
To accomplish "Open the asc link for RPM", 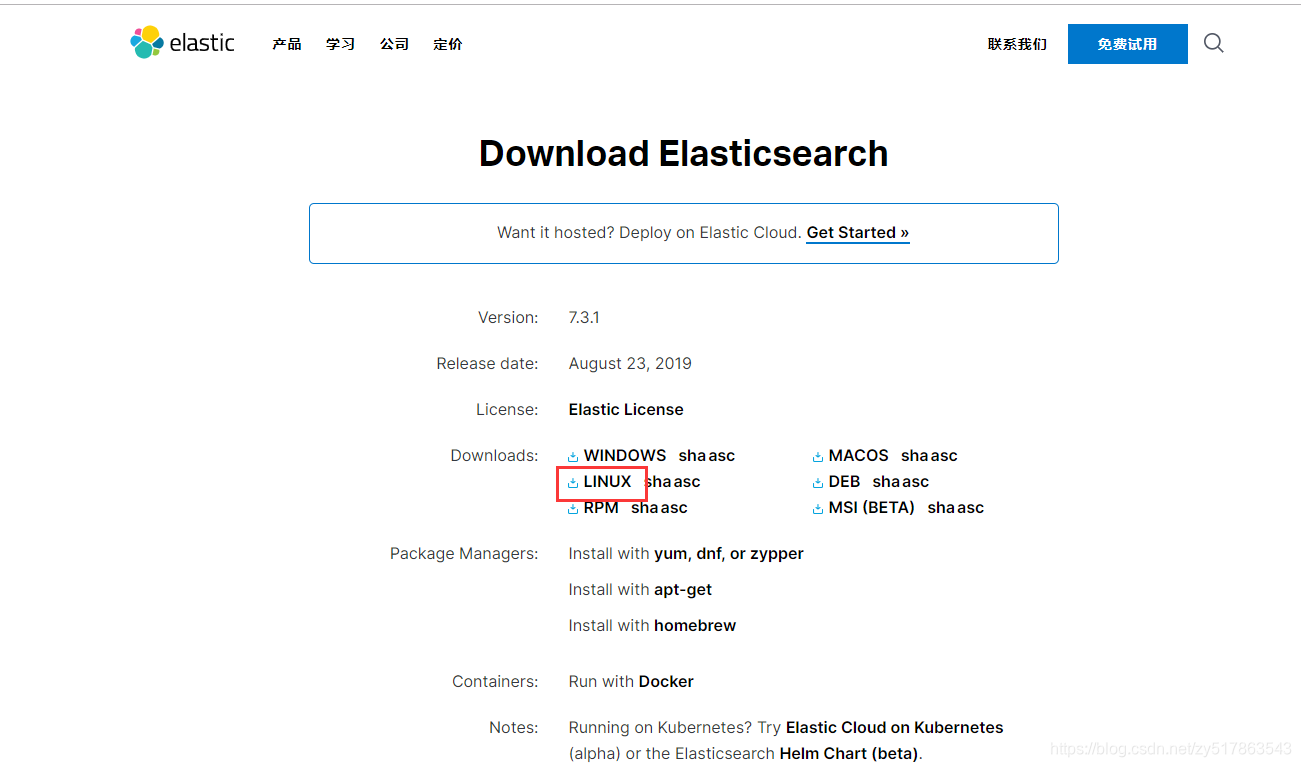I will point(674,507).
